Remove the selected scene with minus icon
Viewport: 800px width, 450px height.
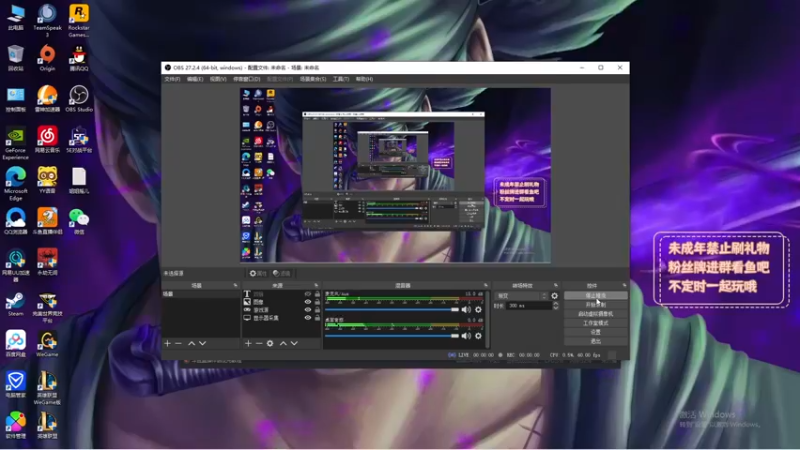coord(178,343)
